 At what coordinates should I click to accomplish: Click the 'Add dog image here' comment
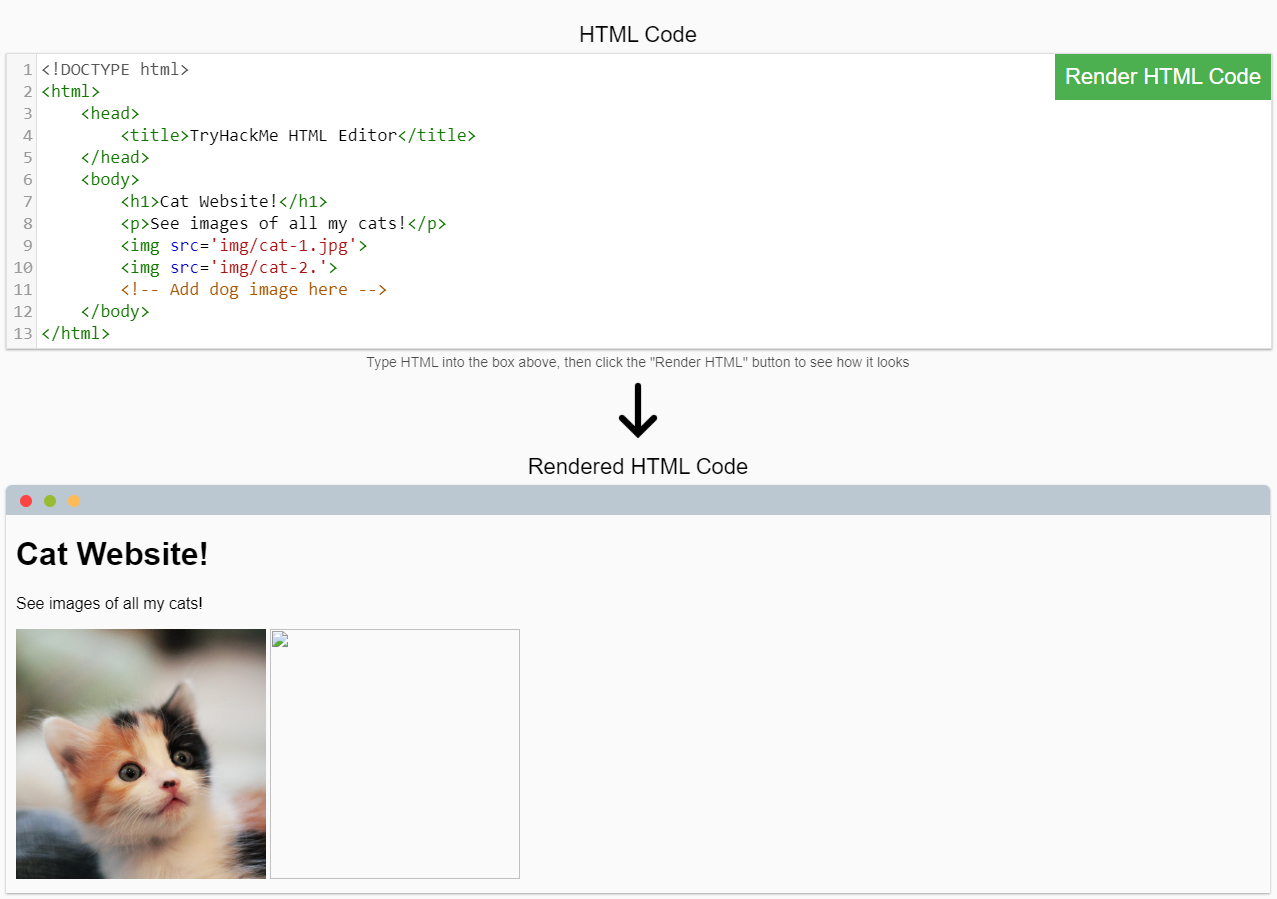coord(254,290)
